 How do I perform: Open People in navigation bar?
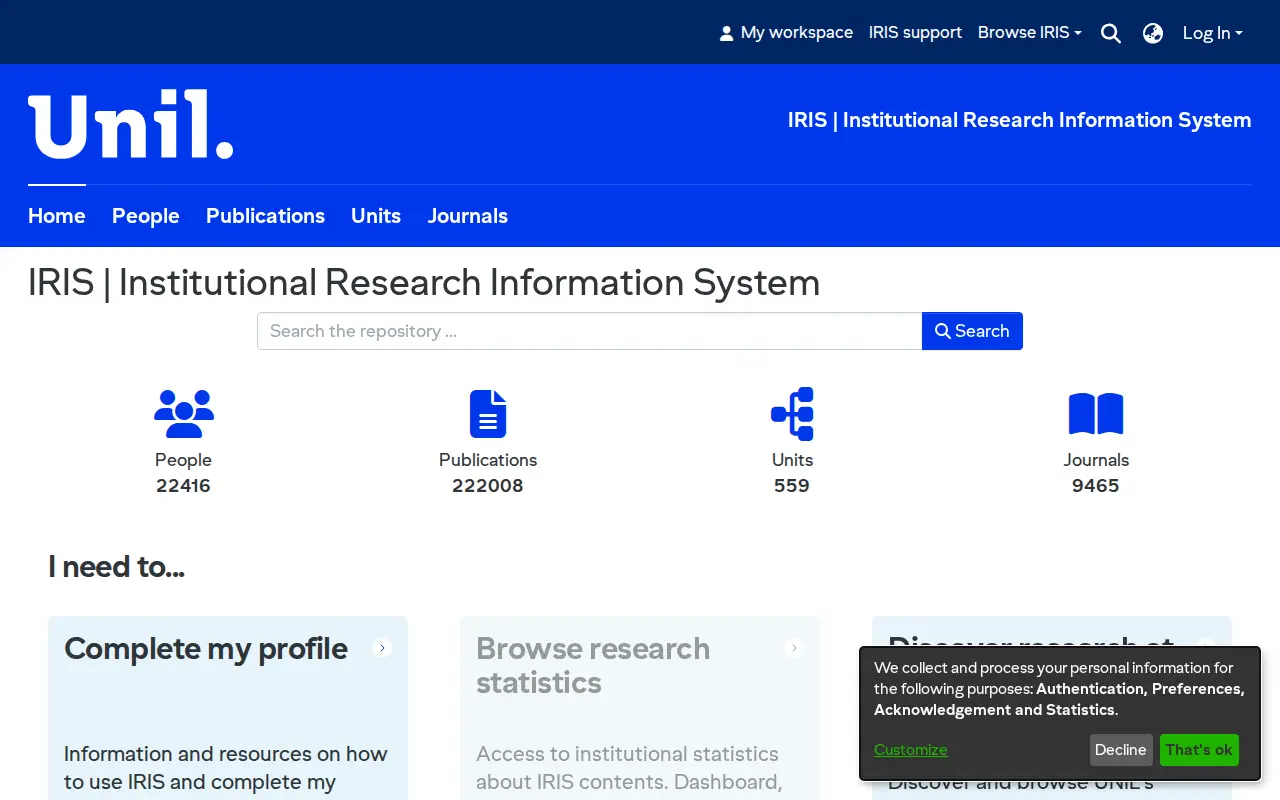pyautogui.click(x=146, y=216)
